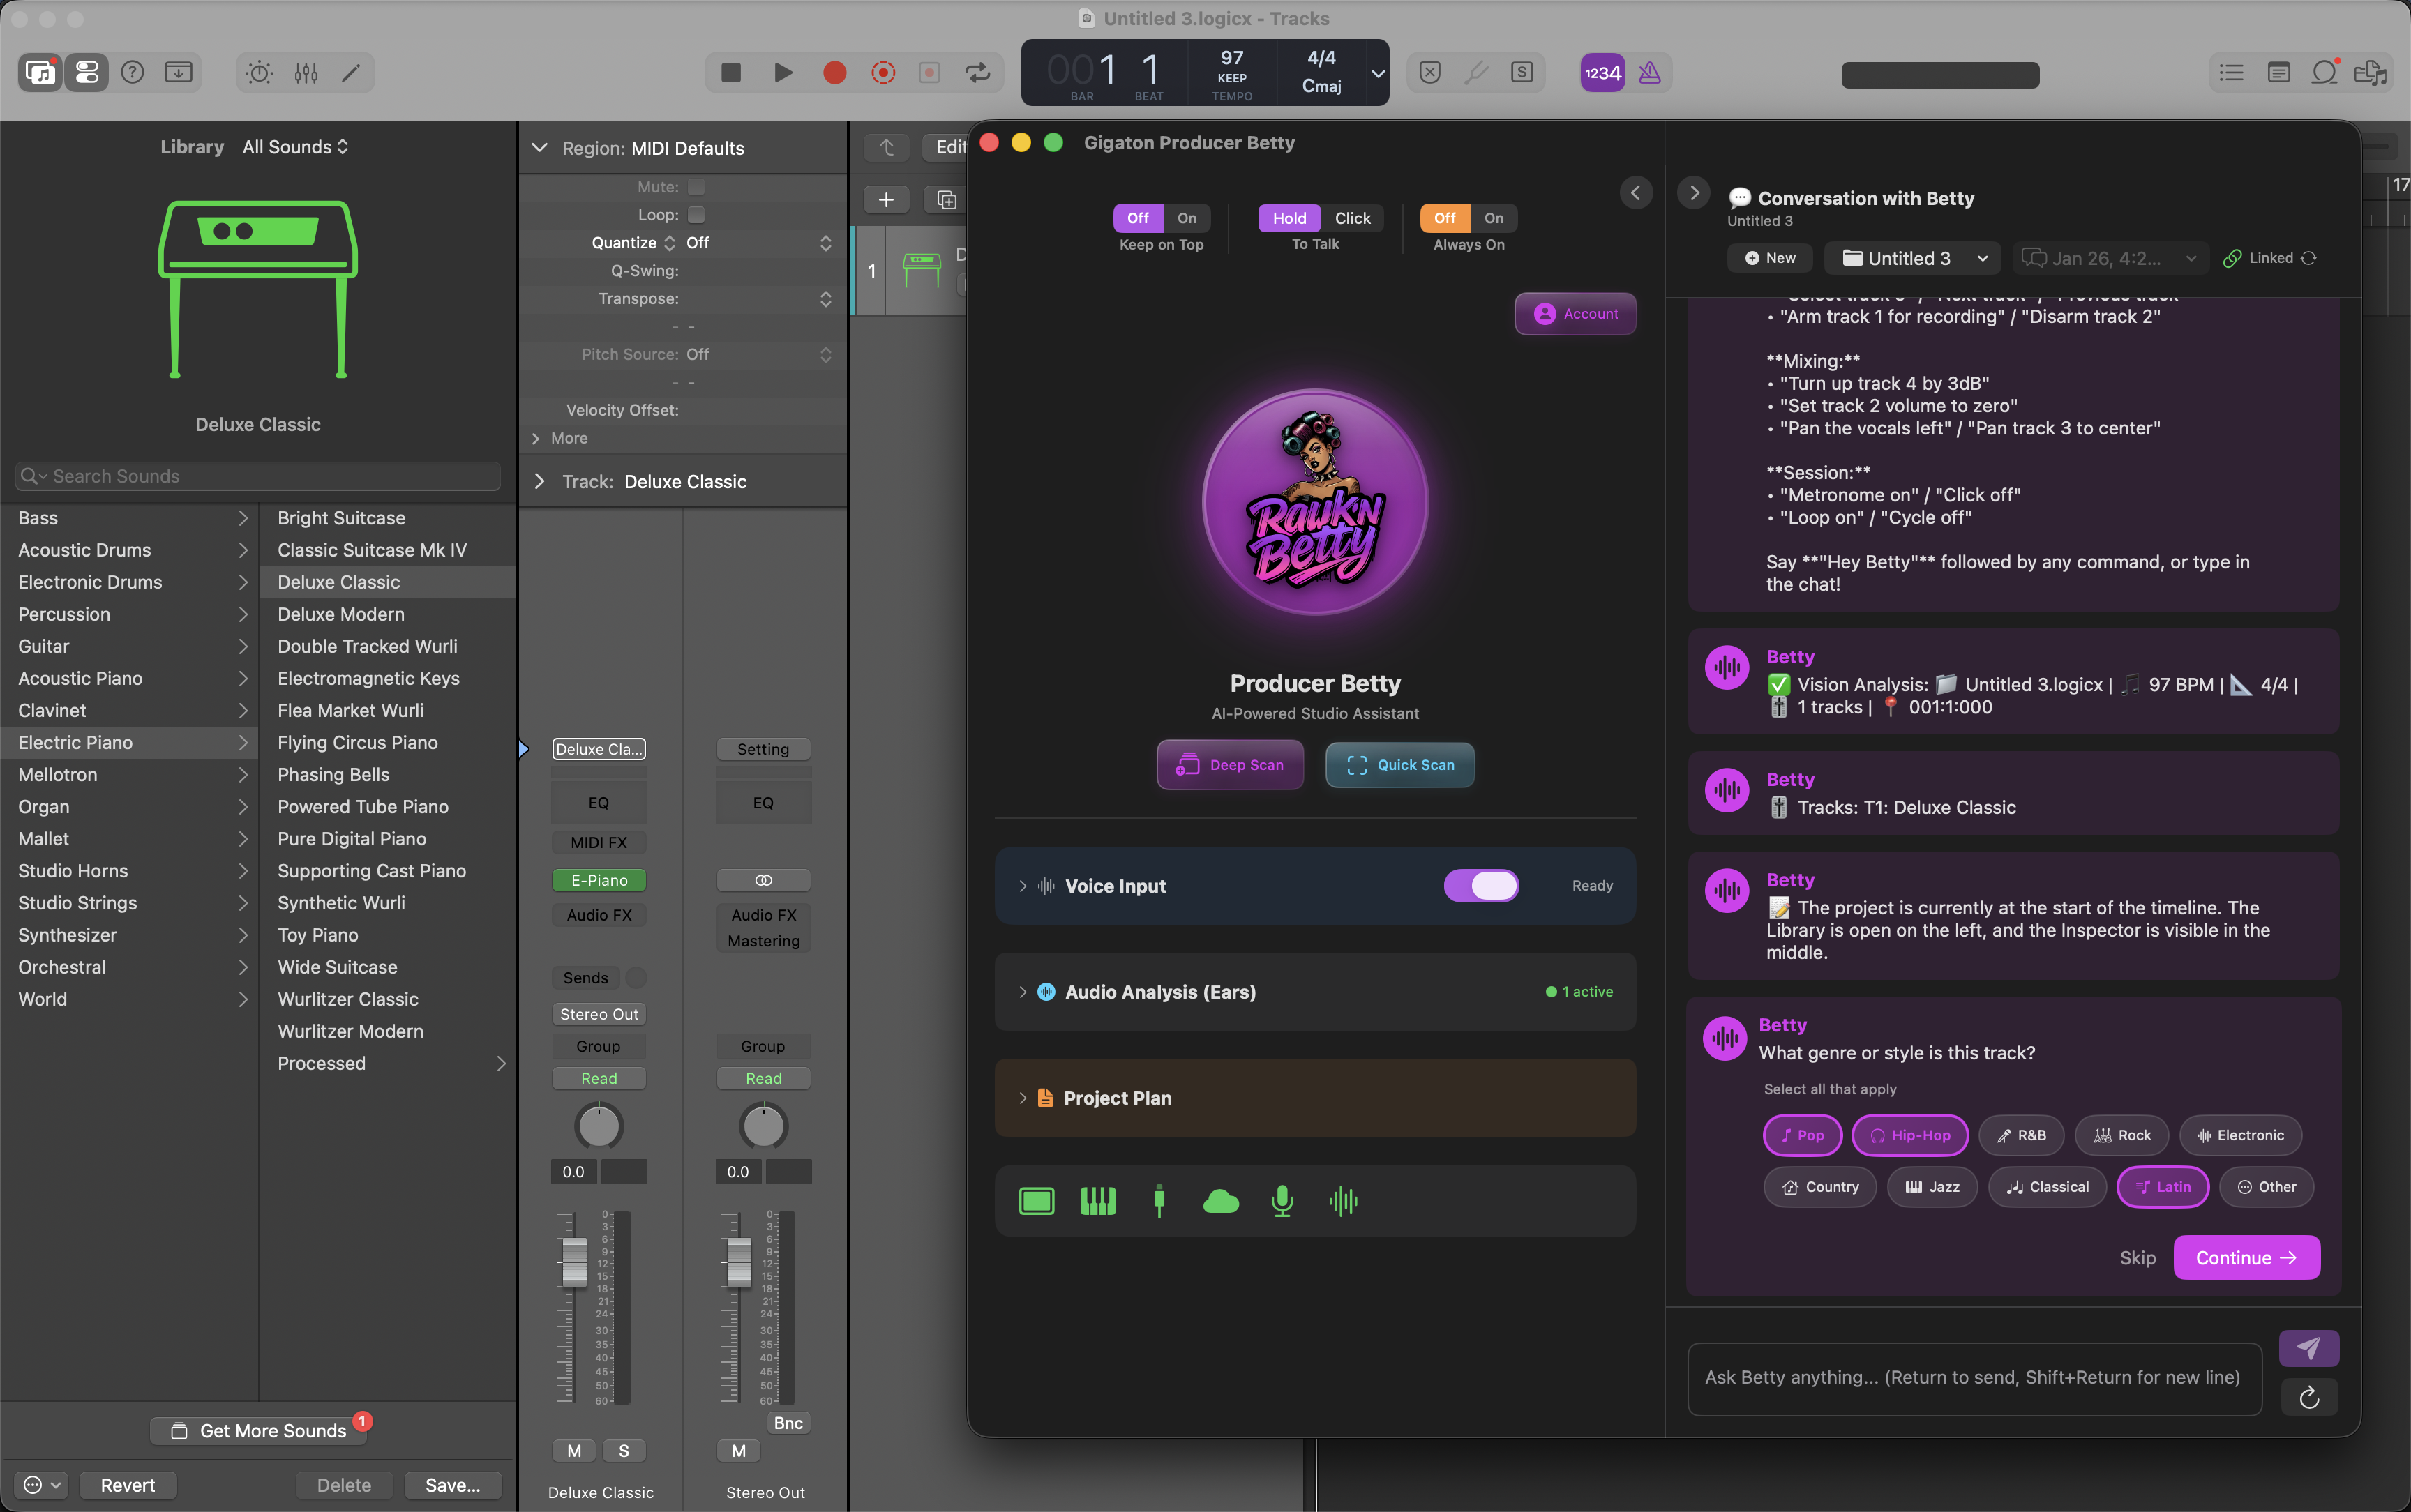This screenshot has height=1512, width=2411.
Task: Turn Keep on Top On
Action: point(1186,218)
